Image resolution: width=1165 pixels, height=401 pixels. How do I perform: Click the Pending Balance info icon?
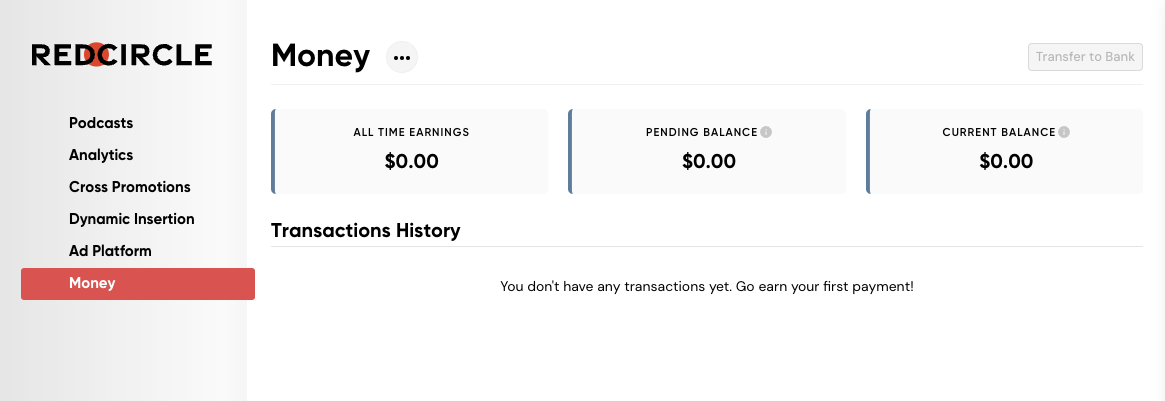tap(766, 132)
